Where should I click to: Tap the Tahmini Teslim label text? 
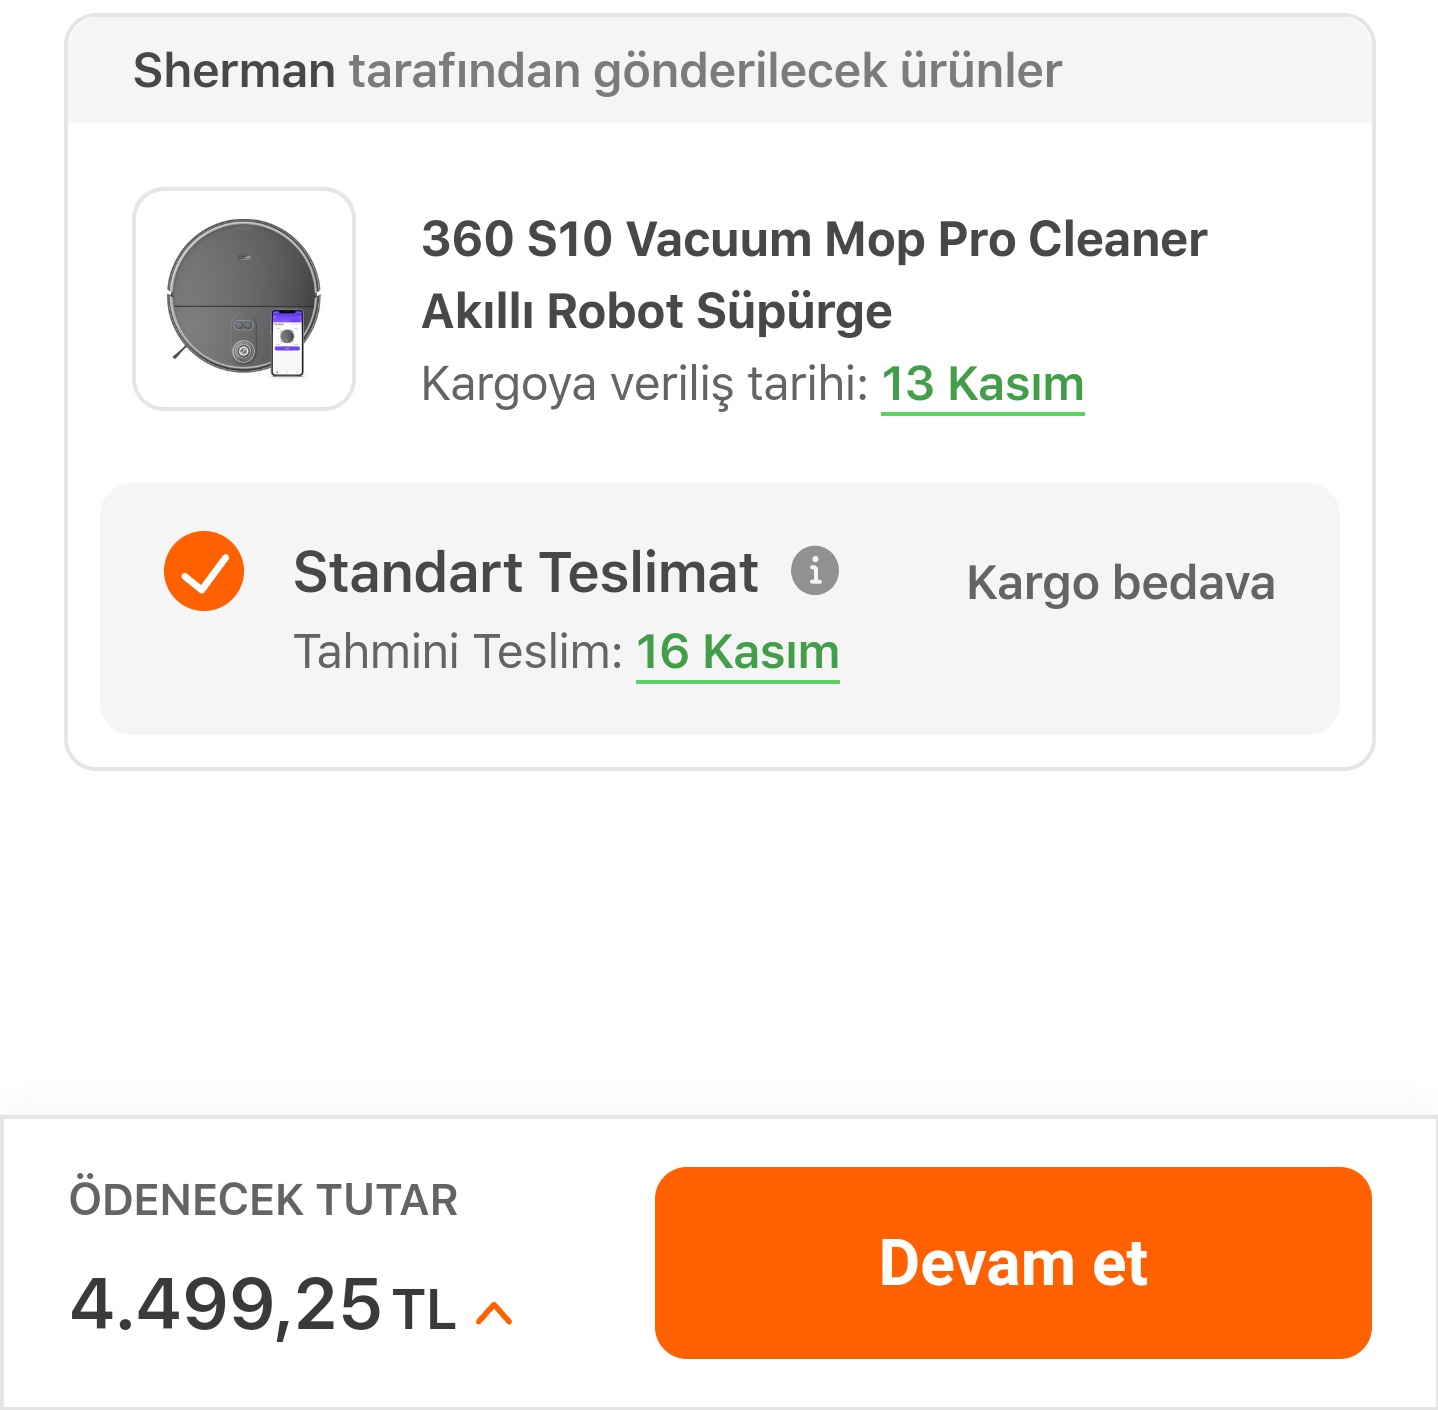pyautogui.click(x=459, y=652)
